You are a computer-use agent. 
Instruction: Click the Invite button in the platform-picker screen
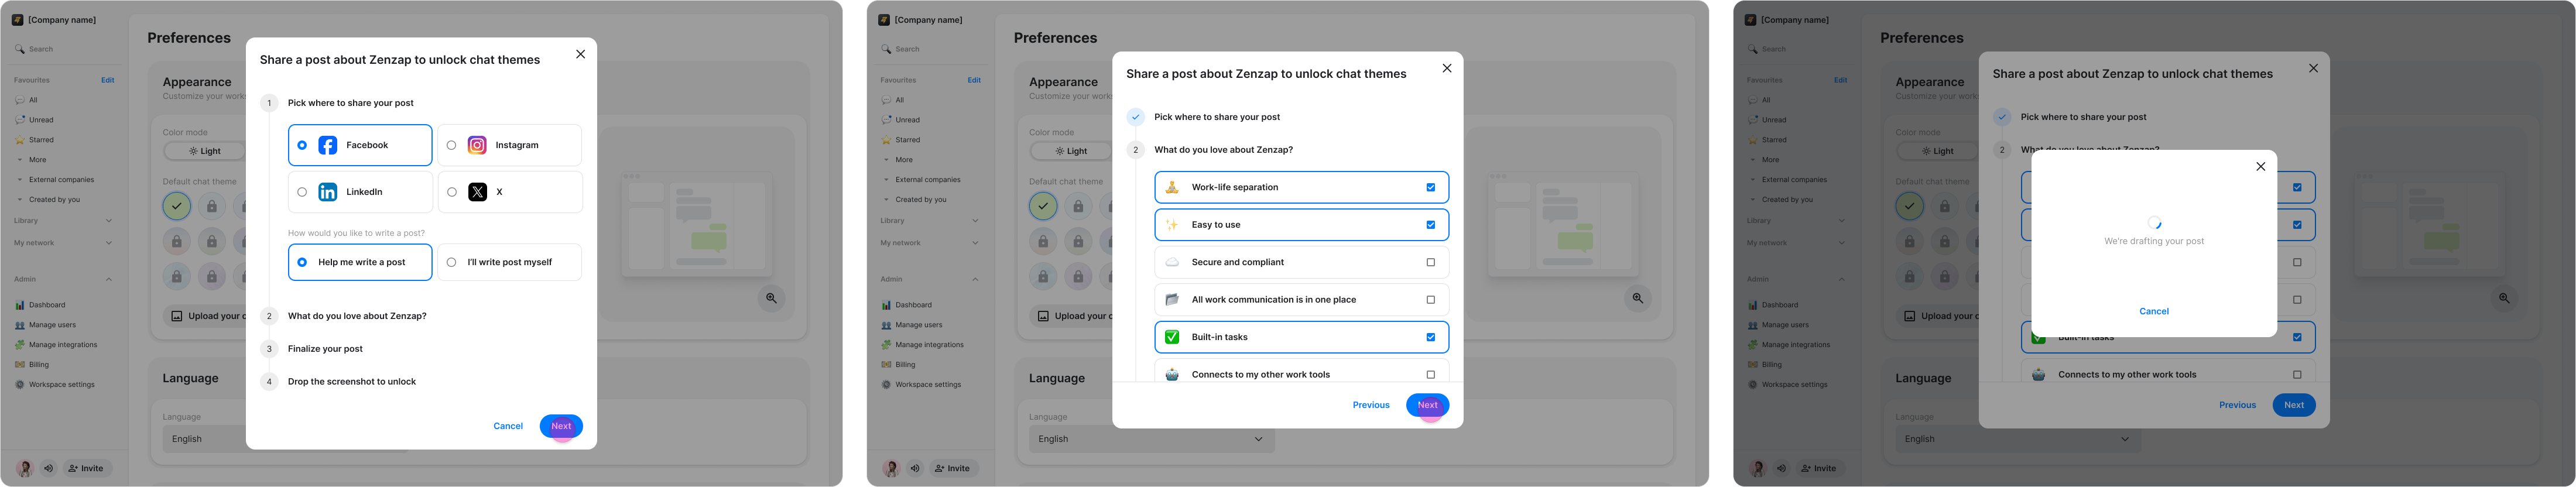tap(88, 468)
